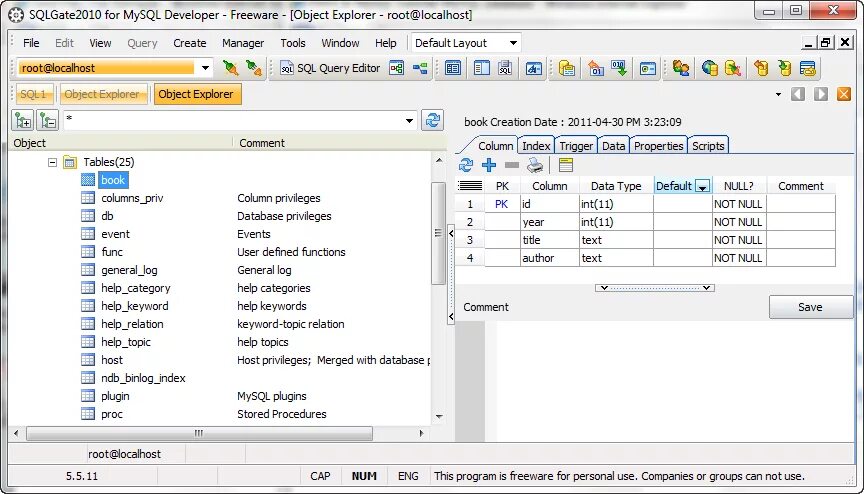Click the blue tree-structure toolbar icon

click(x=420, y=68)
